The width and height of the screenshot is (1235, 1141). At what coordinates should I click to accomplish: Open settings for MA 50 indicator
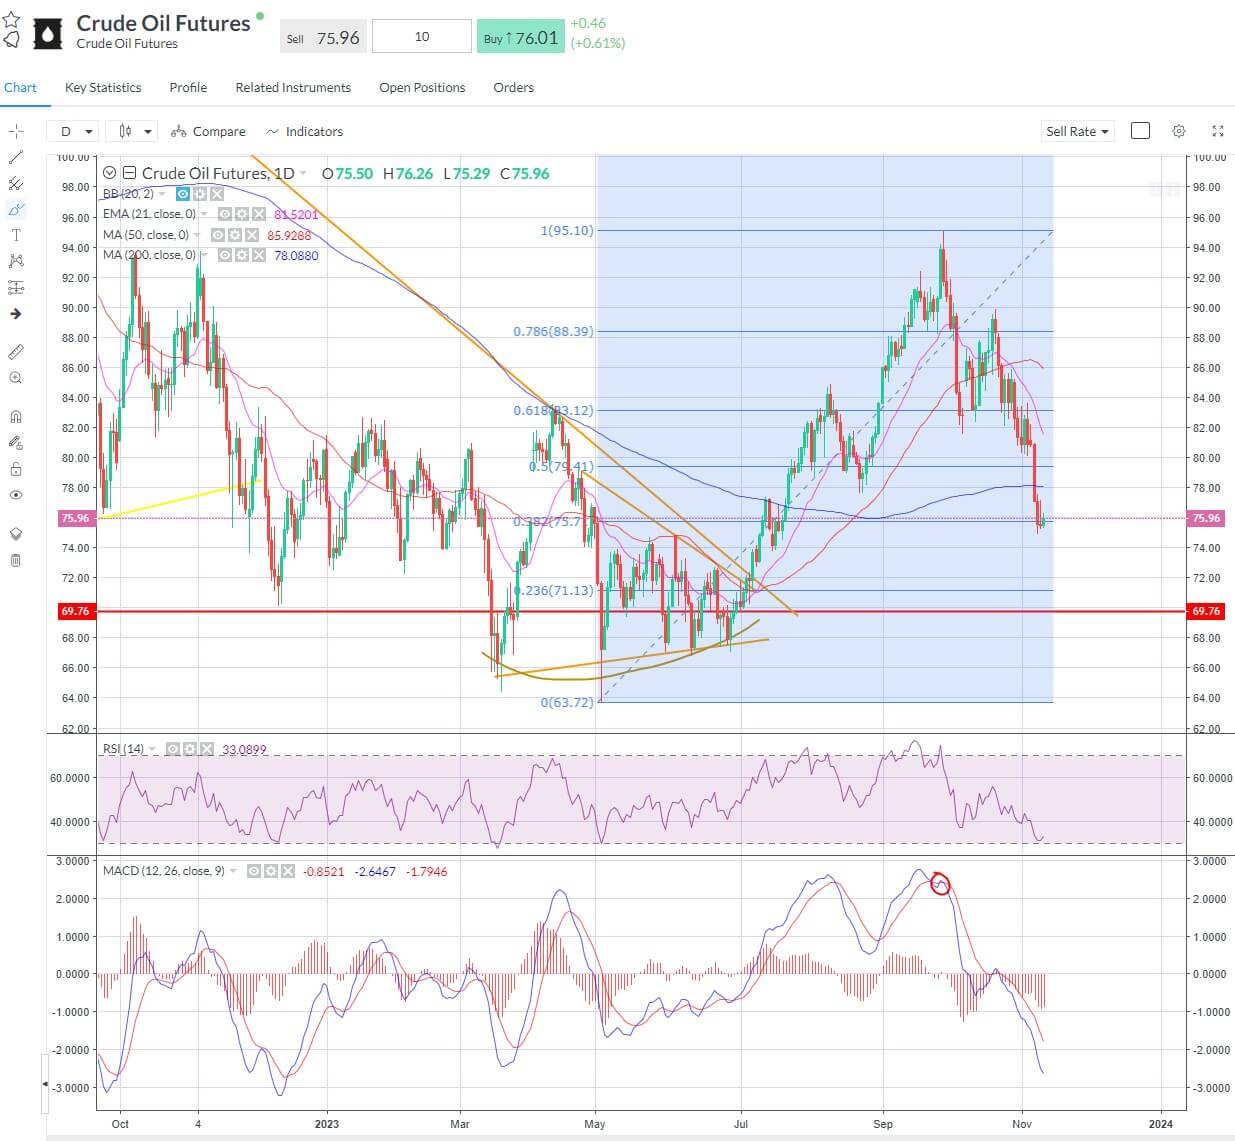click(235, 235)
